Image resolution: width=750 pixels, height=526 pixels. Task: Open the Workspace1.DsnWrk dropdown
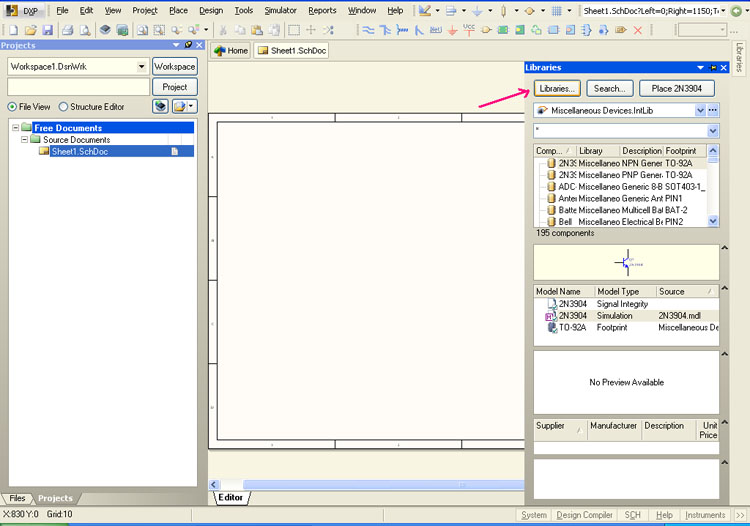141,66
